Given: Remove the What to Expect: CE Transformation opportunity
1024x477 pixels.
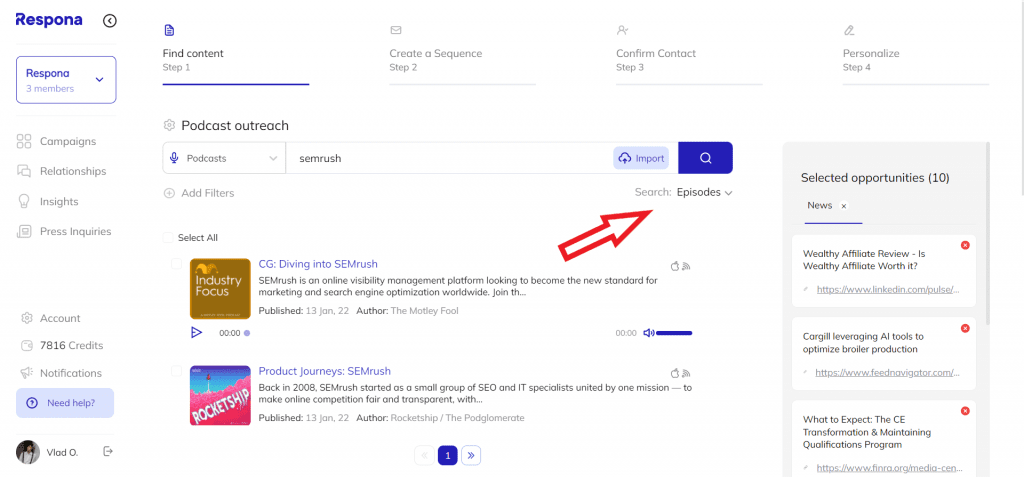Looking at the screenshot, I should [965, 411].
